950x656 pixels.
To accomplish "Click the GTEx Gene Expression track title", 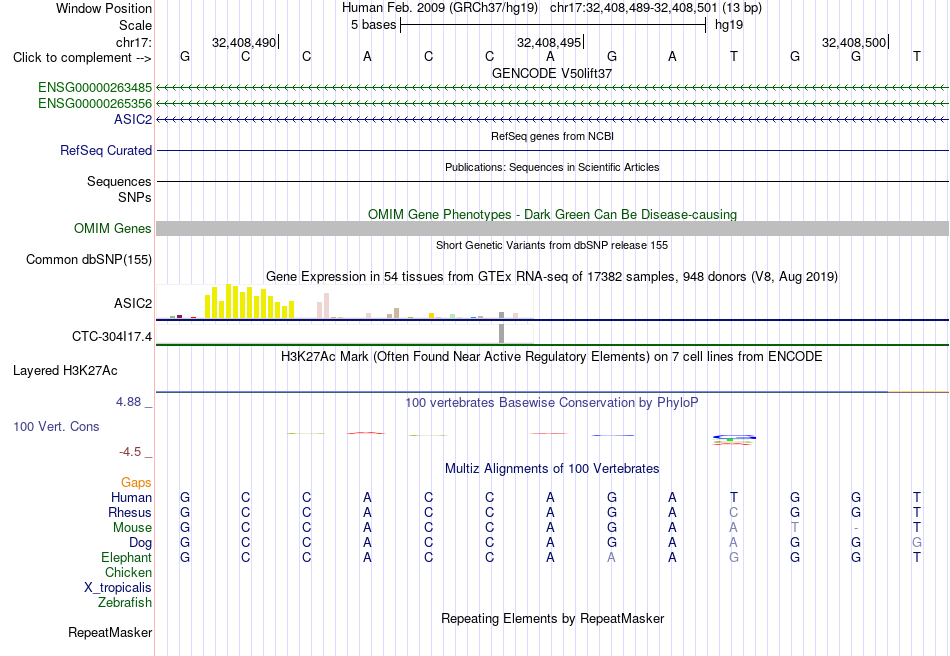I will [552, 277].
